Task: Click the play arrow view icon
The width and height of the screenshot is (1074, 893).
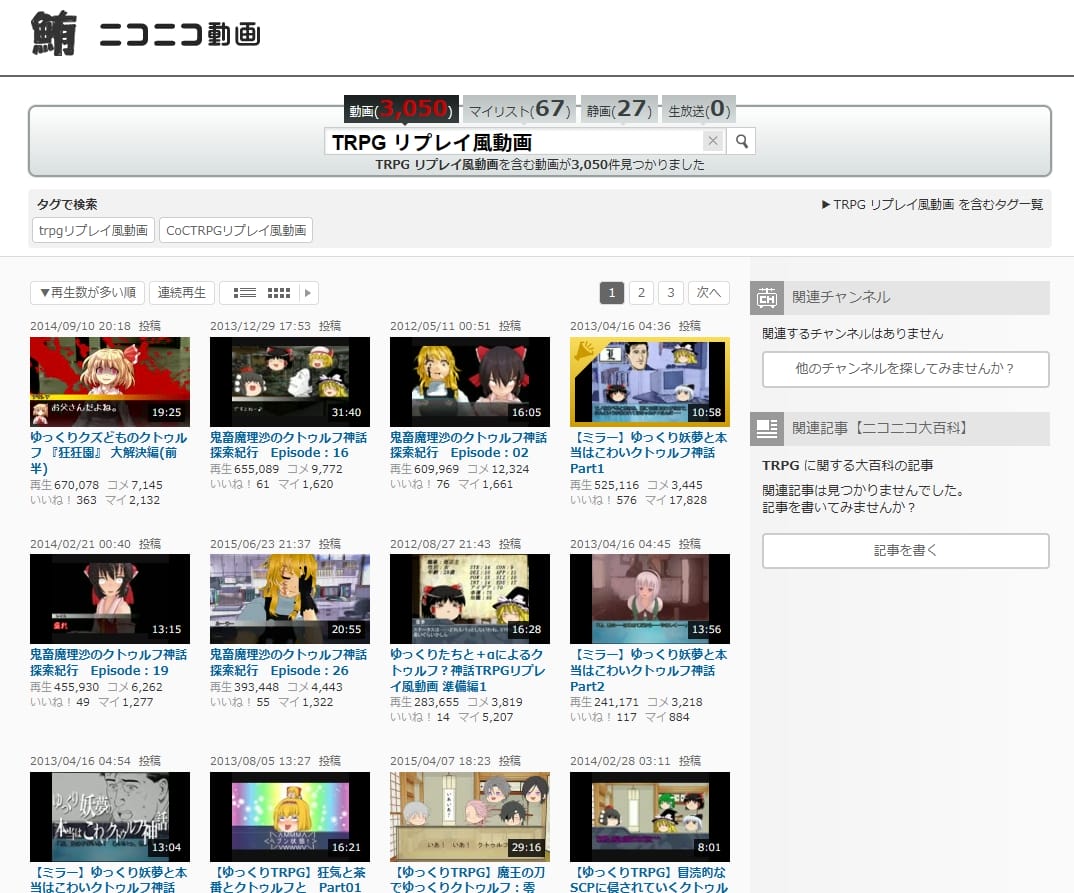Action: click(308, 293)
